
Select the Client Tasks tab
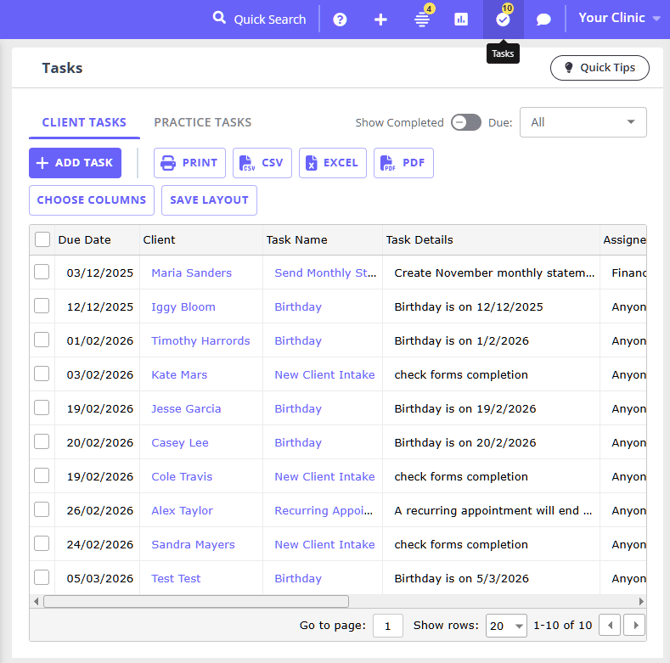pos(84,122)
